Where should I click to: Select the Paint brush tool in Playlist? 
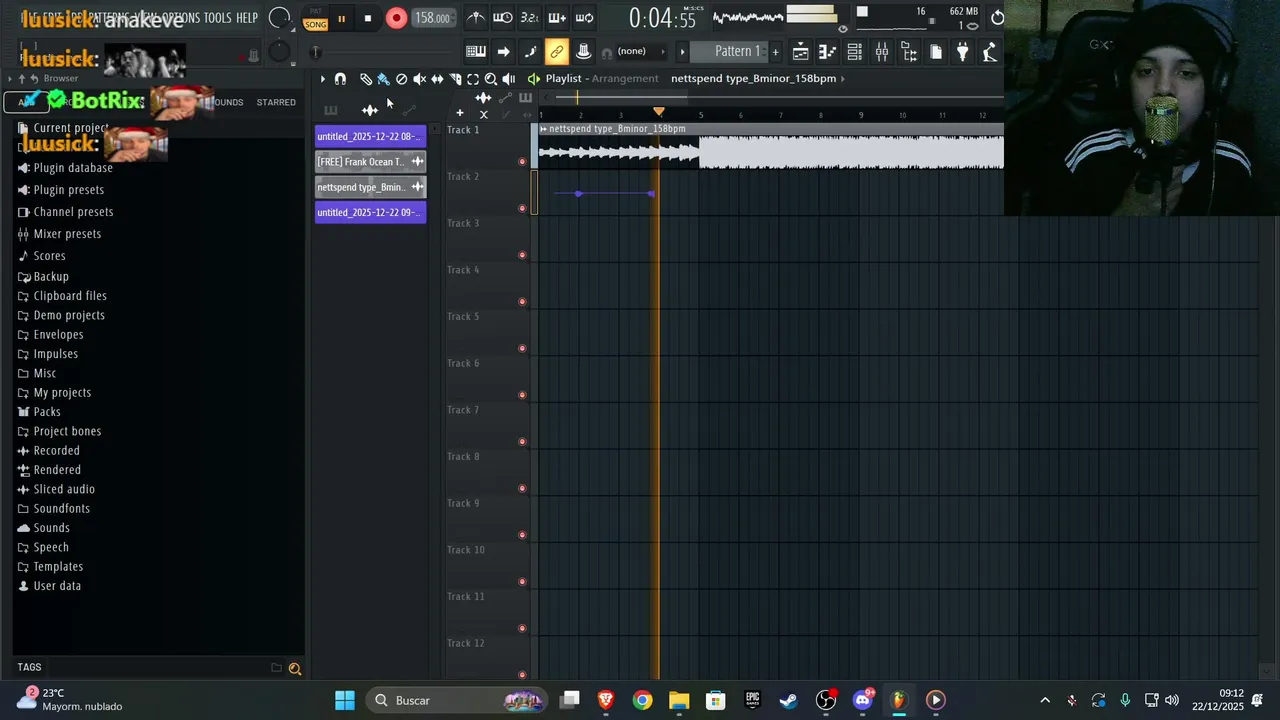pos(383,79)
